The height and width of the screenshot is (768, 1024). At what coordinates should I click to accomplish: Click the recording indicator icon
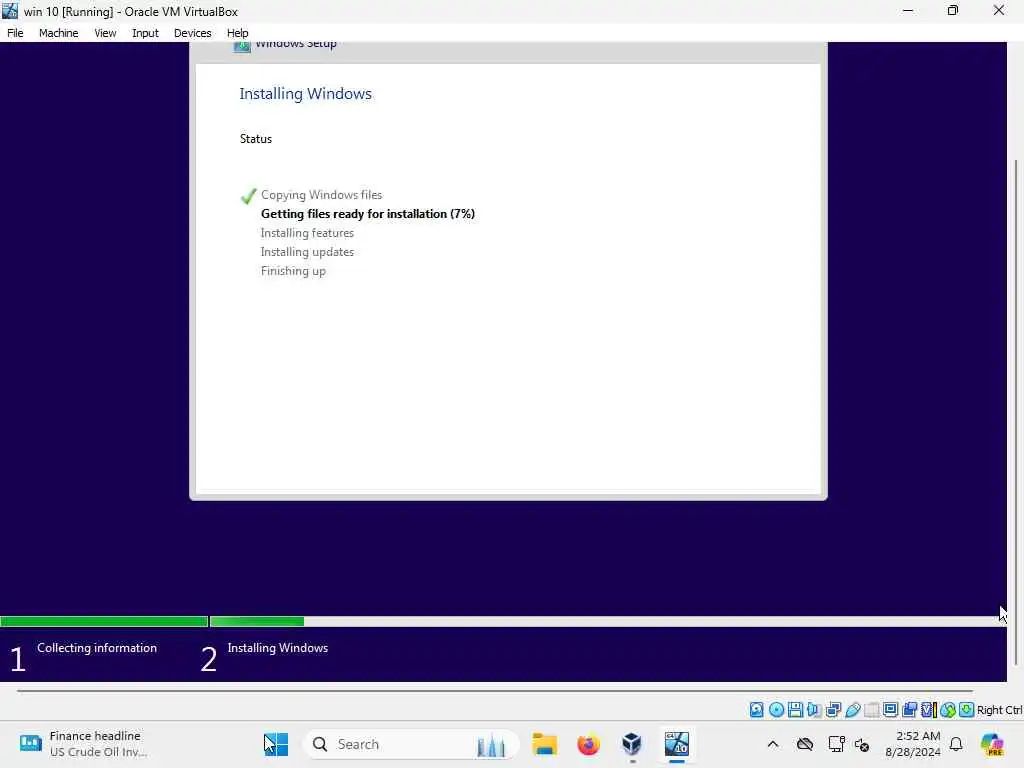(x=909, y=709)
